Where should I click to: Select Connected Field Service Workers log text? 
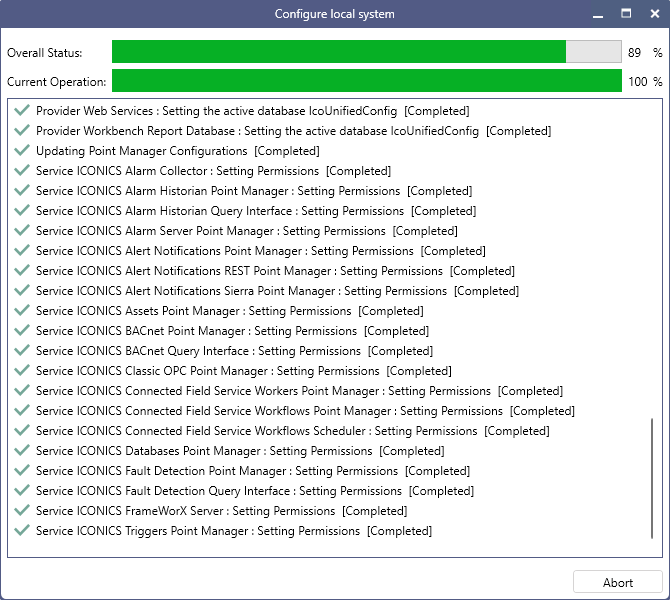pyautogui.click(x=300, y=391)
